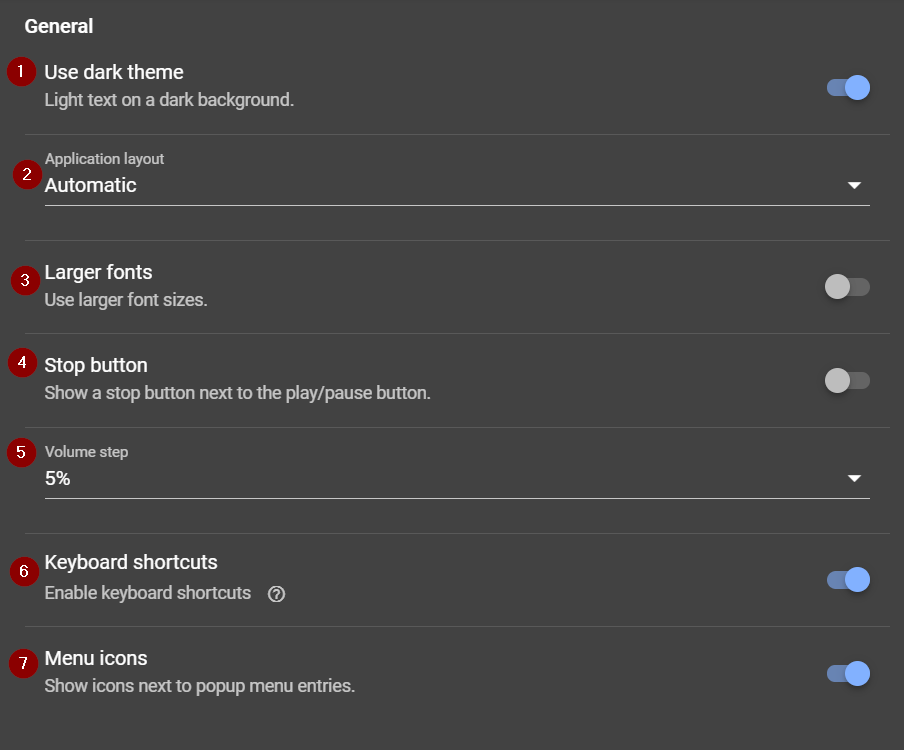Open the Application layout dropdown arrow

click(854, 185)
